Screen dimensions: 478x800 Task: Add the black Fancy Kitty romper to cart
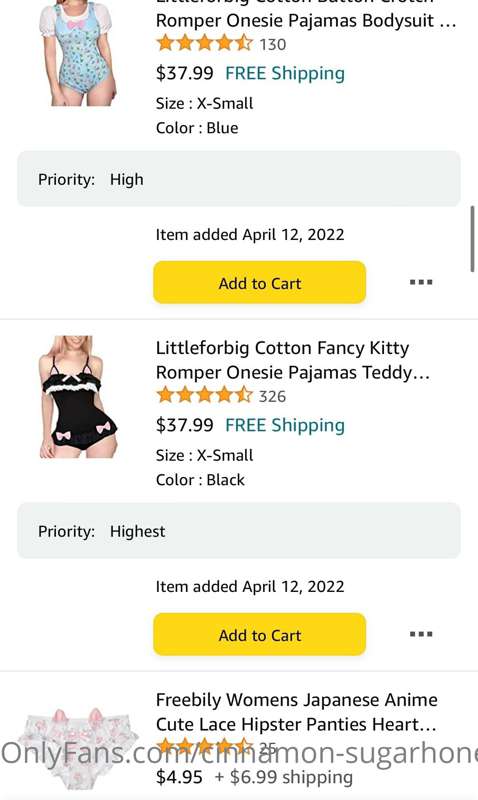tap(260, 634)
